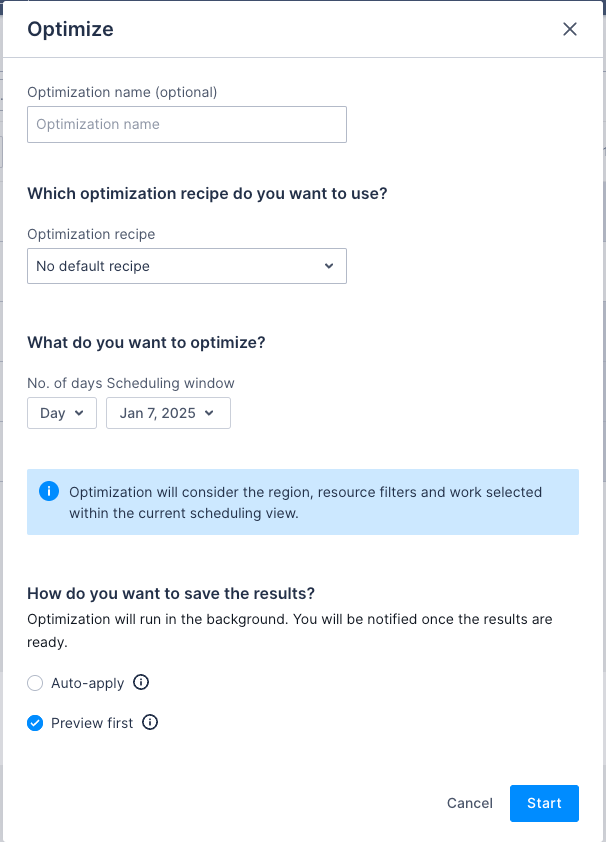The height and width of the screenshot is (842, 606).
Task: Click the info icon in the blue banner
Action: tap(48, 492)
